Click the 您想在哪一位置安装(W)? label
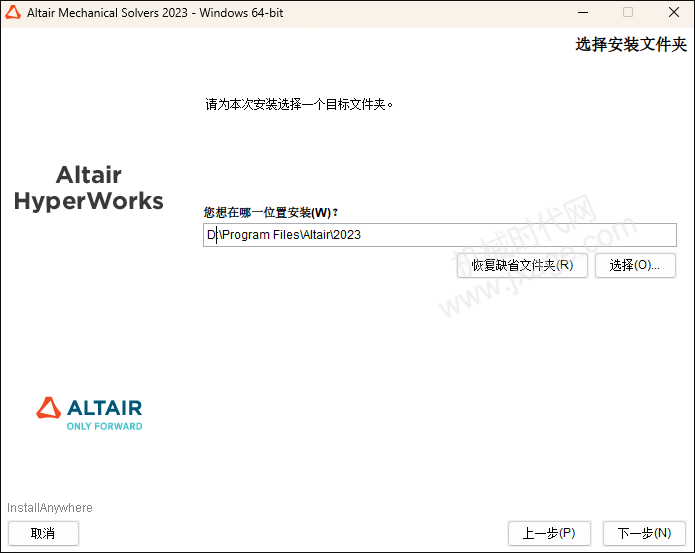 tap(270, 213)
